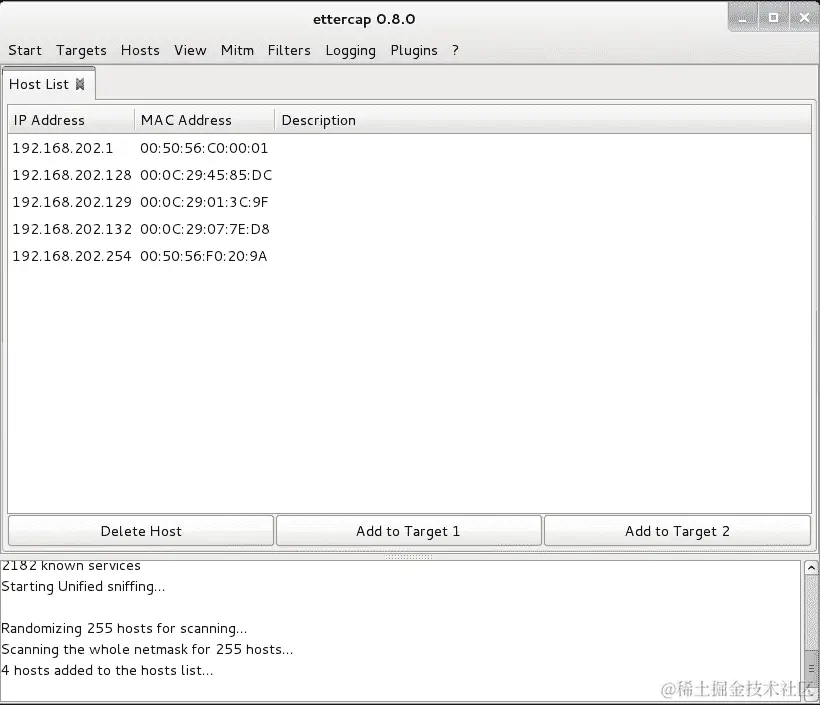Click '2182 known services' log line

coord(71,566)
